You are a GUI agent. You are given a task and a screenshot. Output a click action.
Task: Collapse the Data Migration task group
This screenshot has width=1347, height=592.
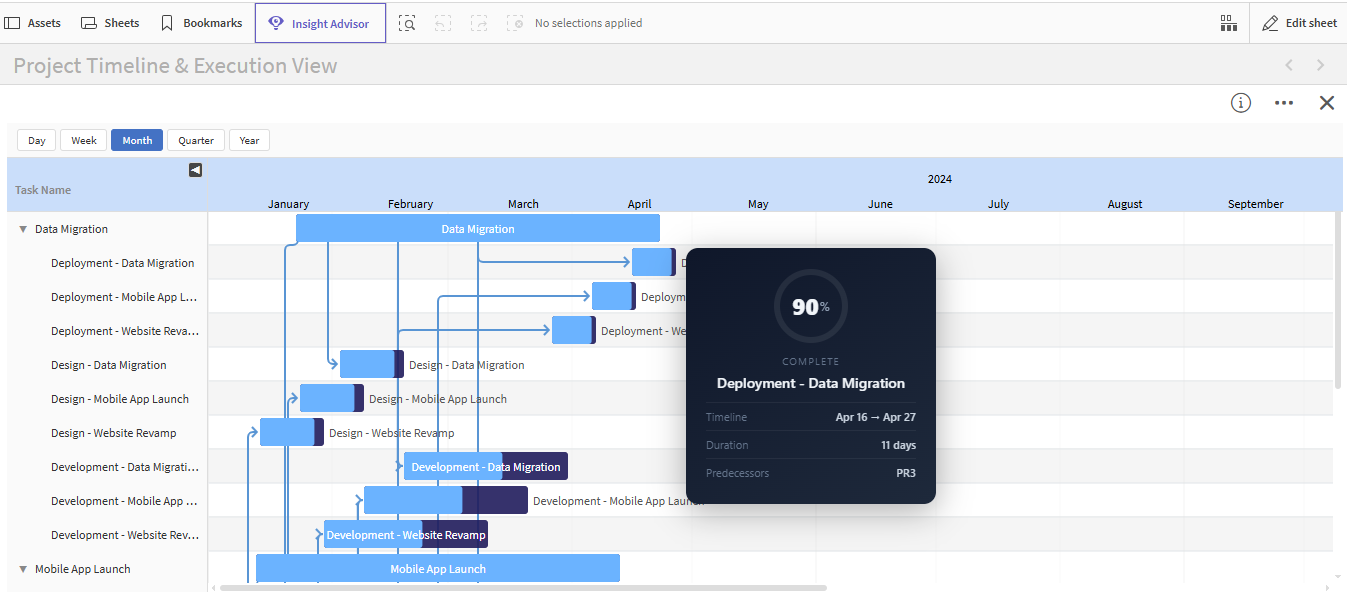point(23,229)
